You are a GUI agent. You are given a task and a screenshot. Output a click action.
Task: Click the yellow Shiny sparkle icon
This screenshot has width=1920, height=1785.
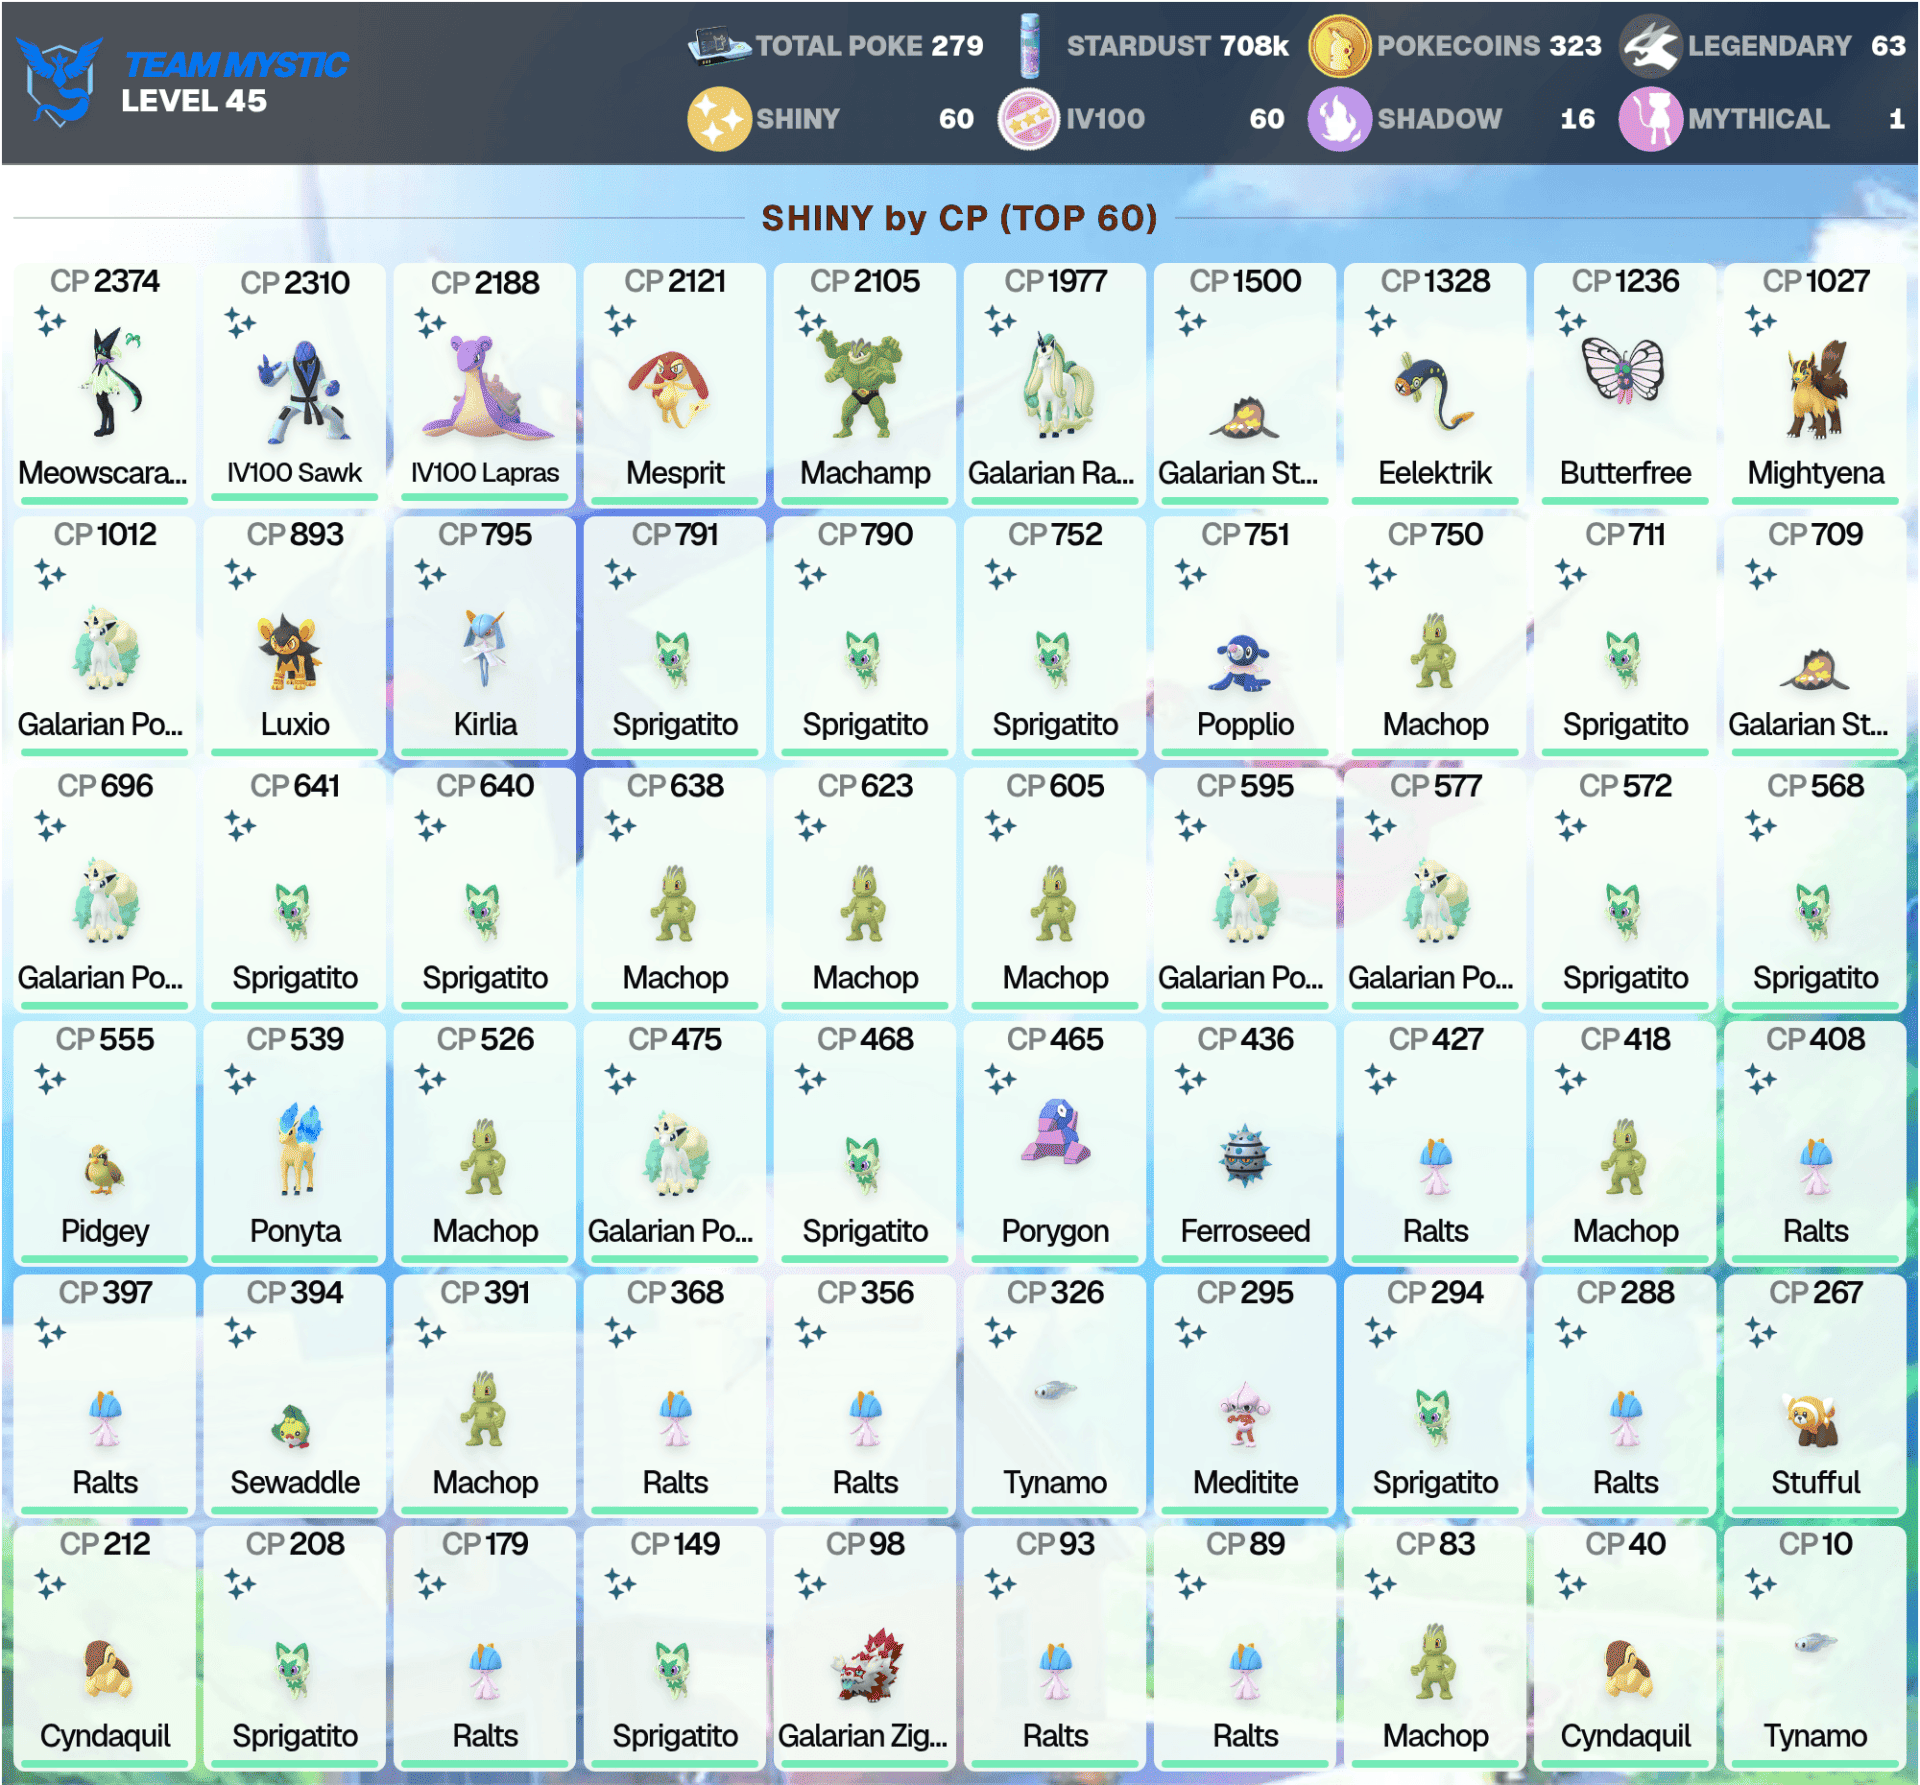pos(719,119)
